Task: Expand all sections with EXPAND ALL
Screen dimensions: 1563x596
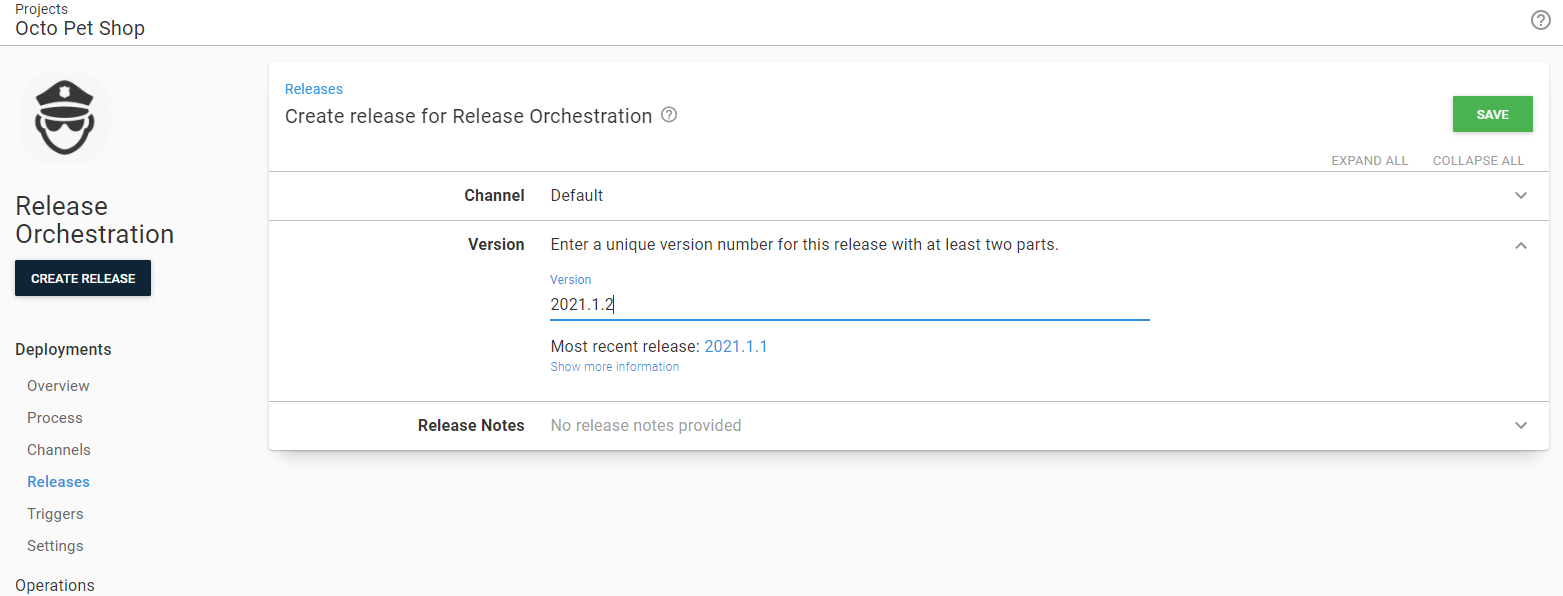Action: [x=1370, y=160]
